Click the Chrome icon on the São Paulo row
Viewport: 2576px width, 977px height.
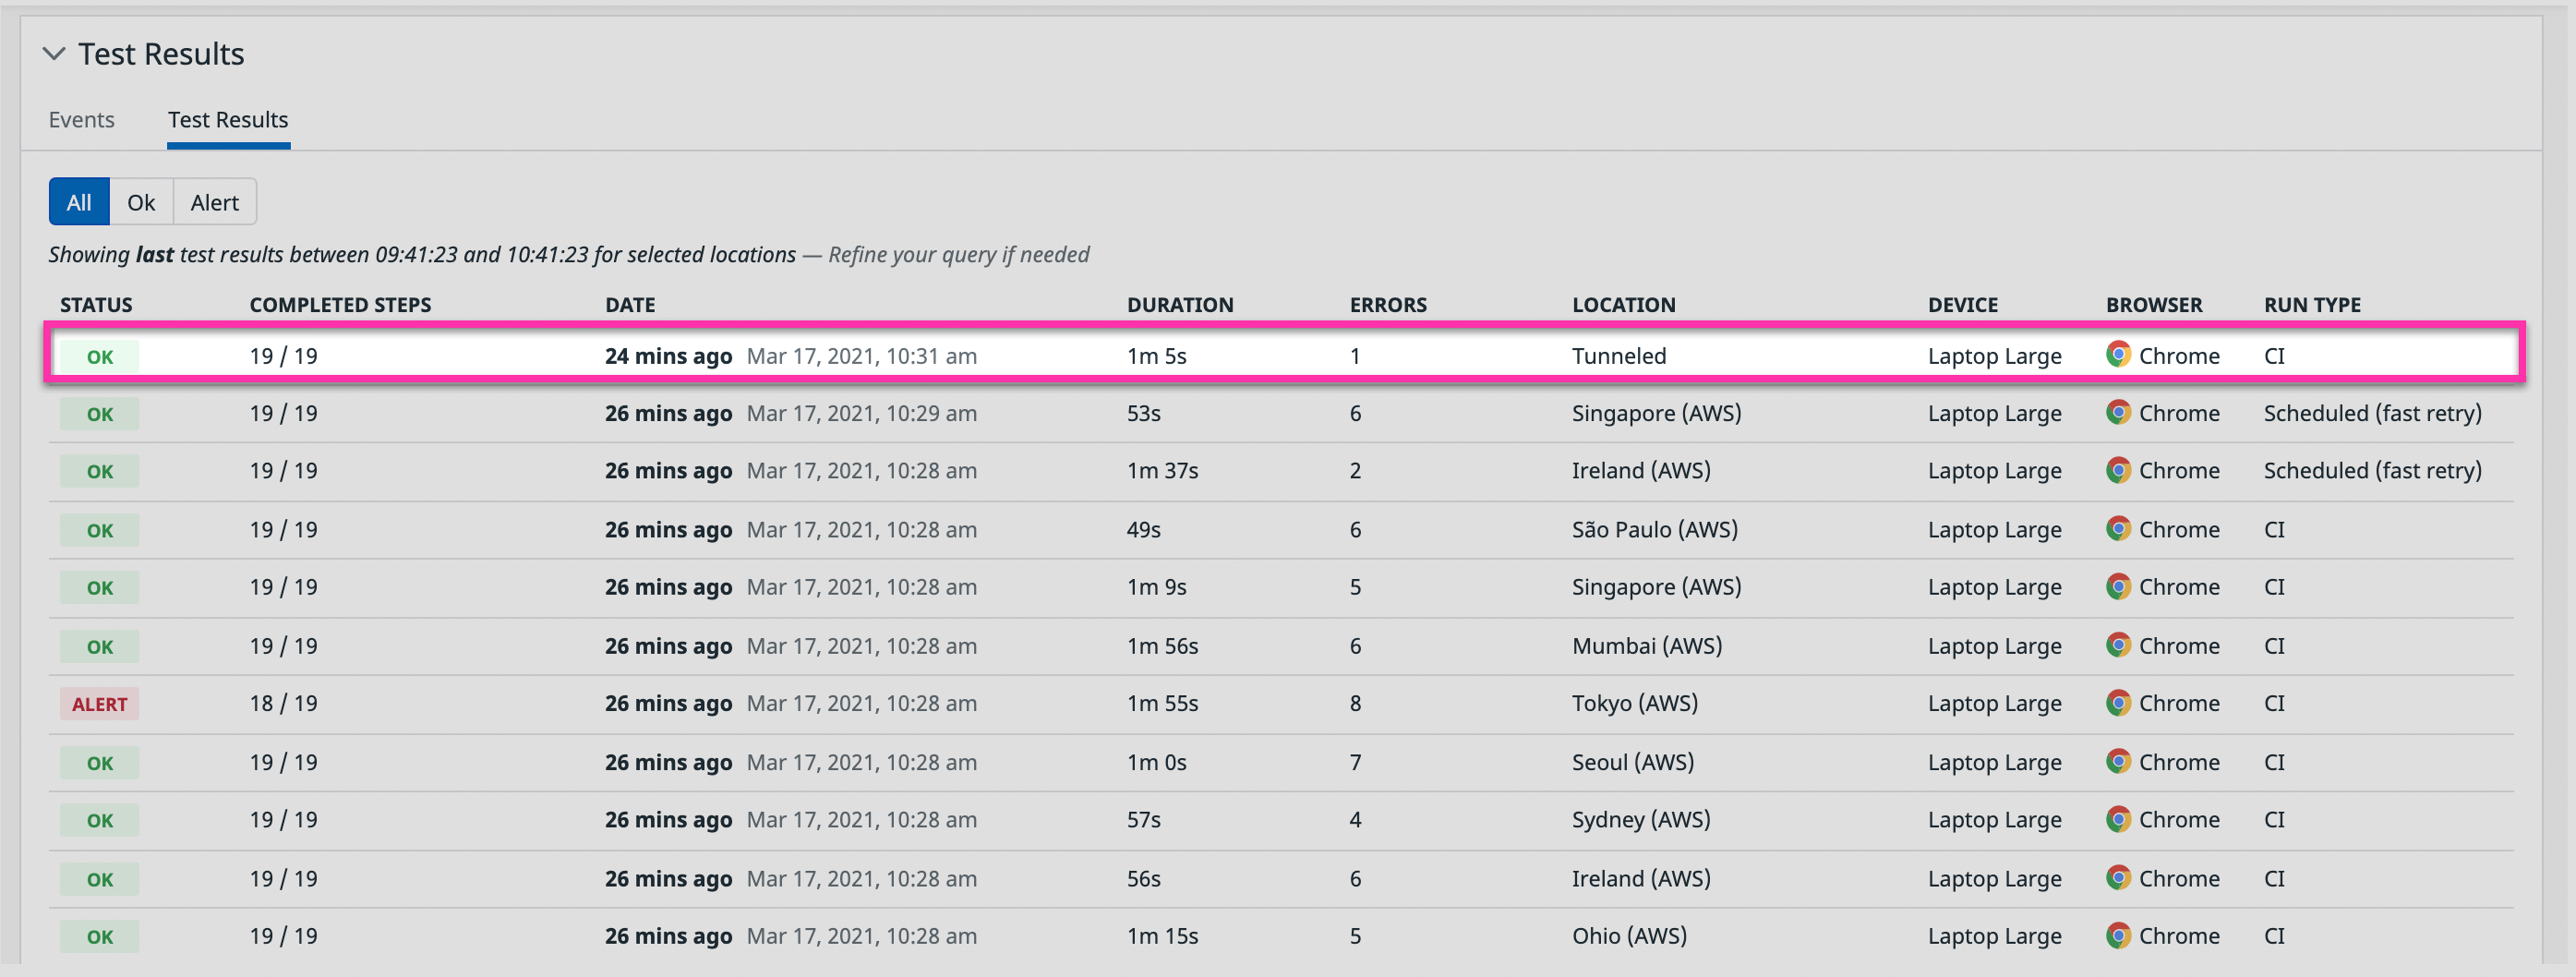2118,529
